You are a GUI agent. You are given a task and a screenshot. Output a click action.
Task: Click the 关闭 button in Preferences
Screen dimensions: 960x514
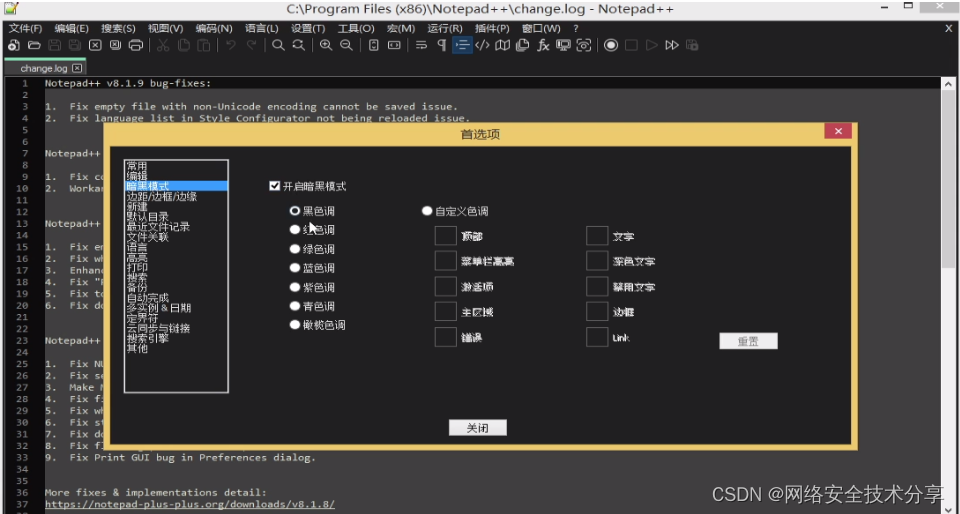tap(478, 428)
